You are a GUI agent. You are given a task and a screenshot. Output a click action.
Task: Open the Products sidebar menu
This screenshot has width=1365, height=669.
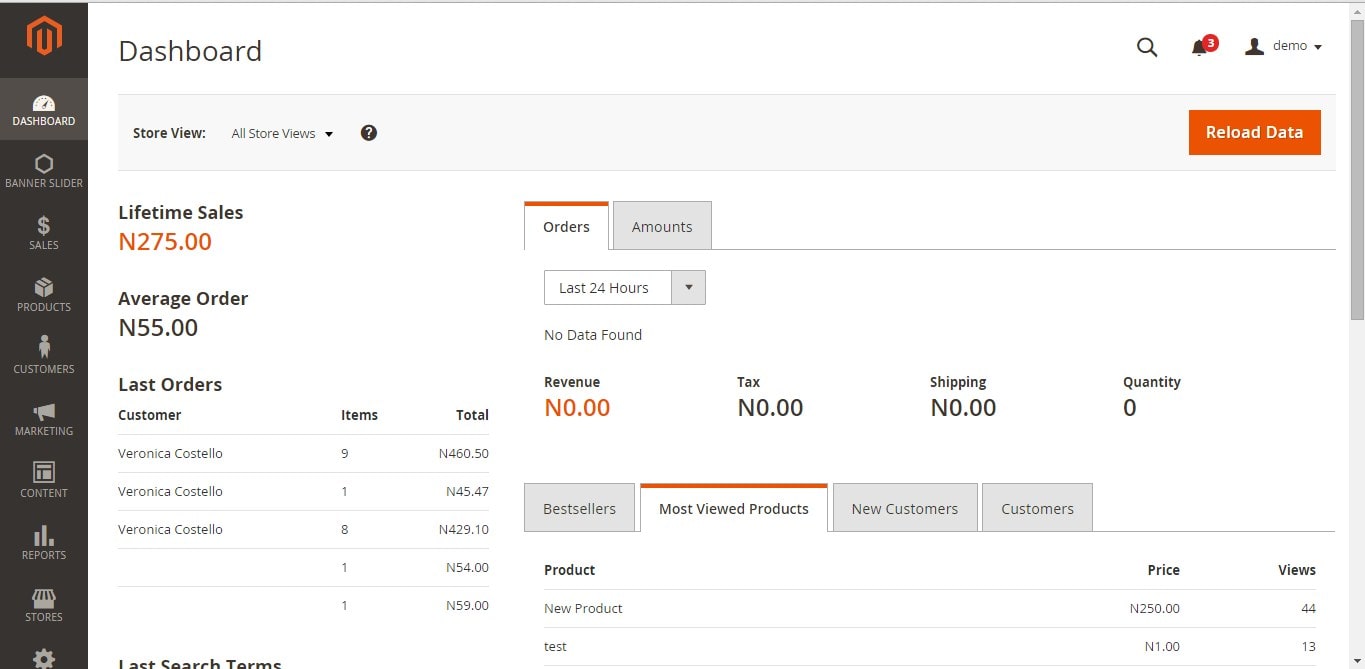tap(44, 296)
